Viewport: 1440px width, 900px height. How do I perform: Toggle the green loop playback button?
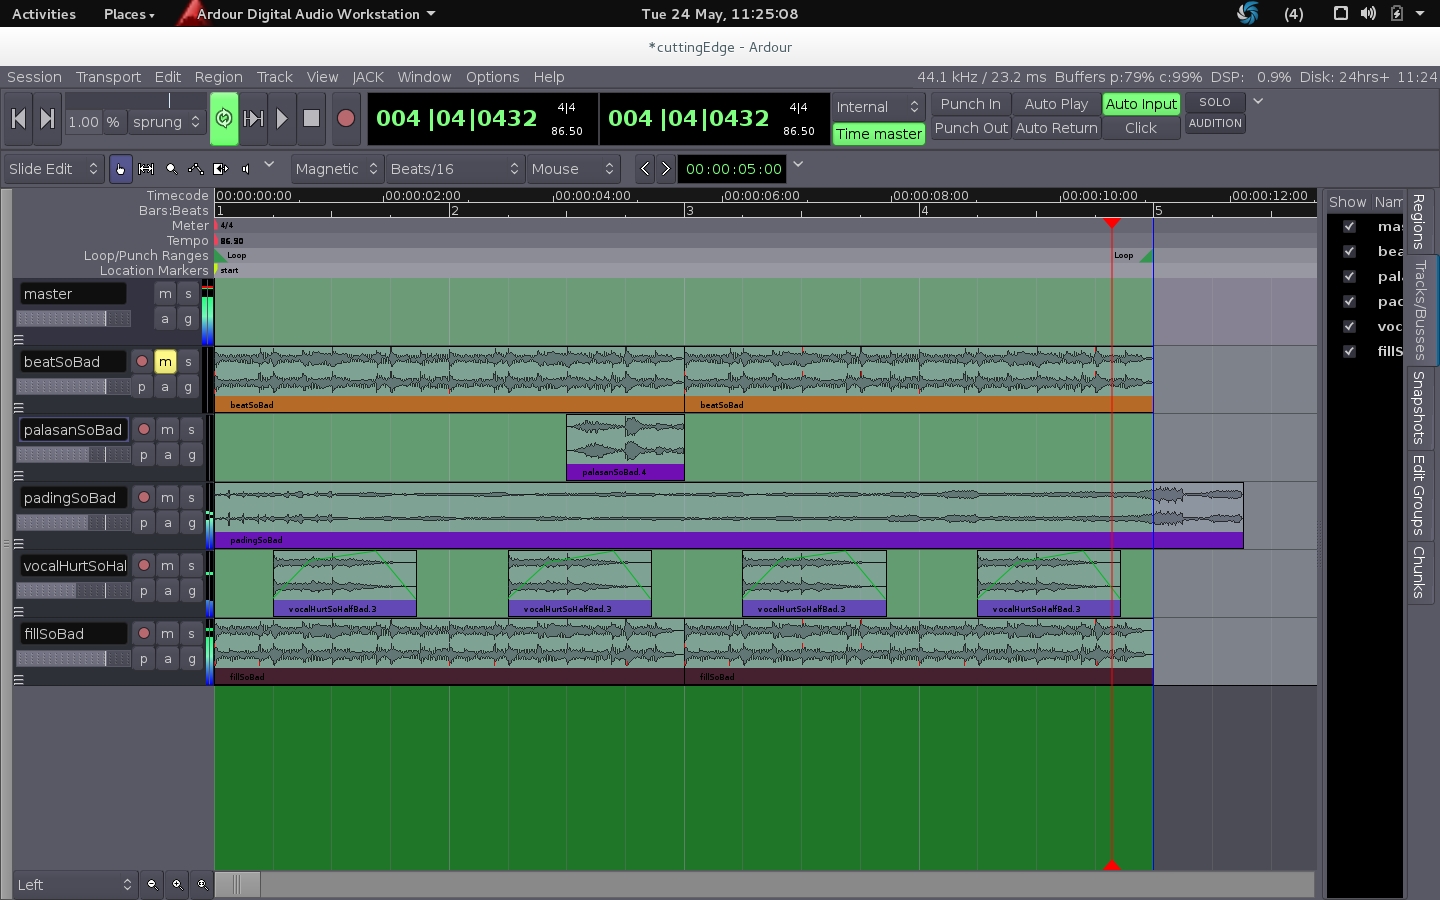click(x=224, y=119)
